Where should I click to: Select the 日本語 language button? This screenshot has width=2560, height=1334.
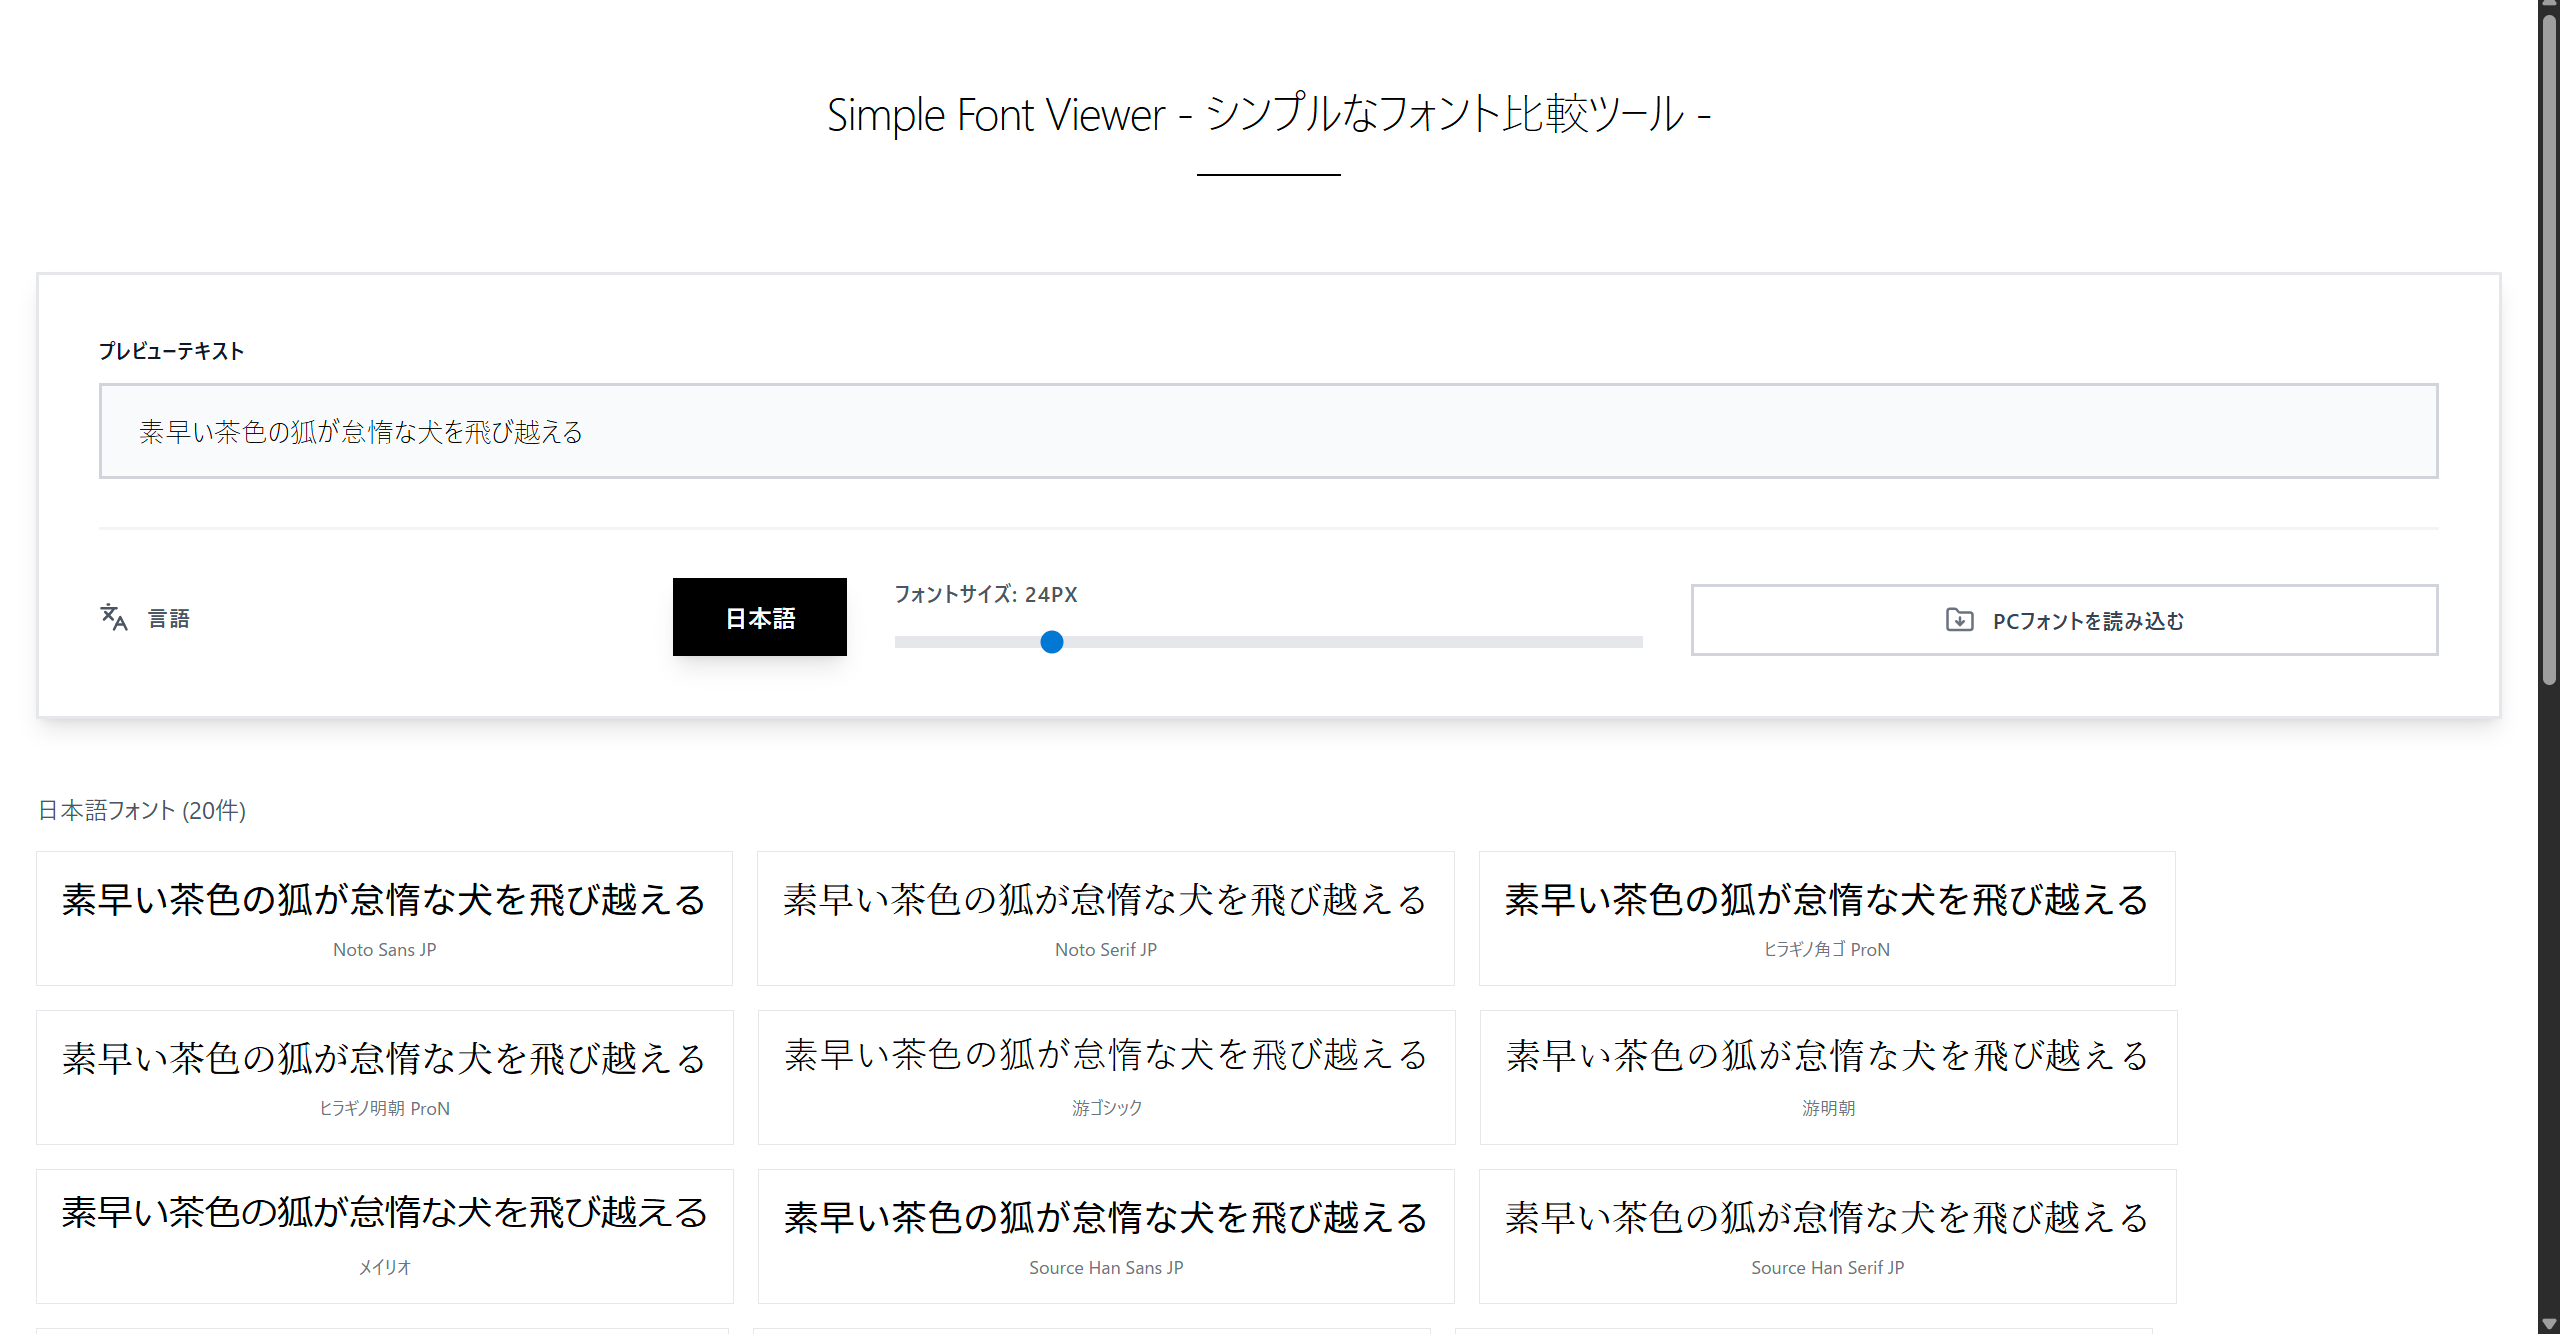coord(759,618)
